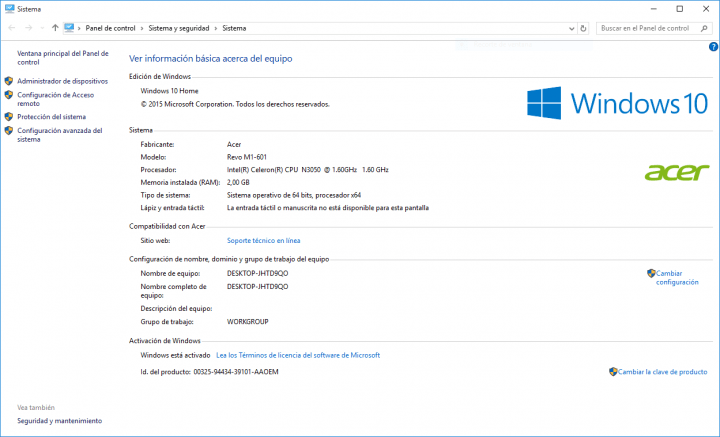Select the 'Acer' manufacturer value
The image size is (720, 437).
pyautogui.click(x=234, y=145)
